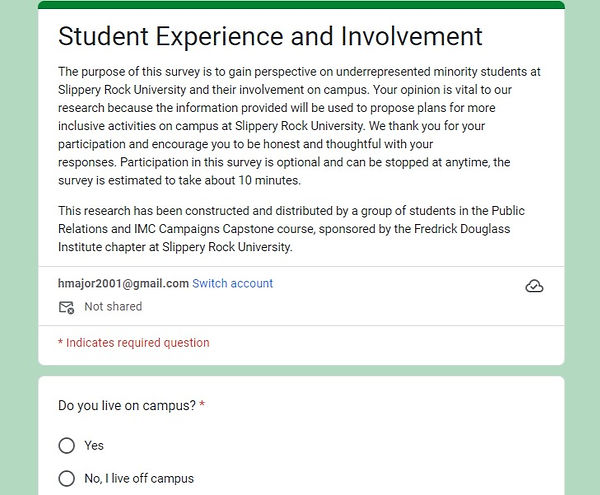Click the "Not shared" status text
600x495 pixels.
pos(113,307)
